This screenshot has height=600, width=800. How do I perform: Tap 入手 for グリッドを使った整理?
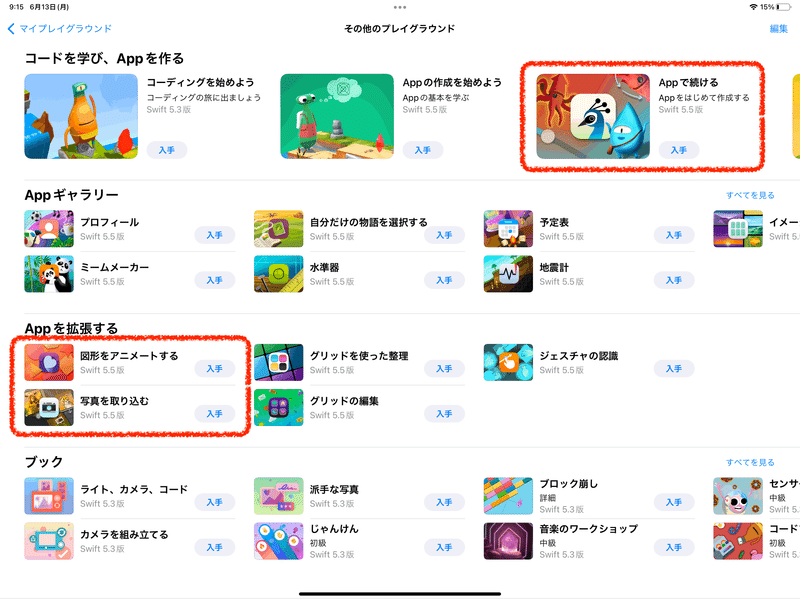tap(444, 368)
